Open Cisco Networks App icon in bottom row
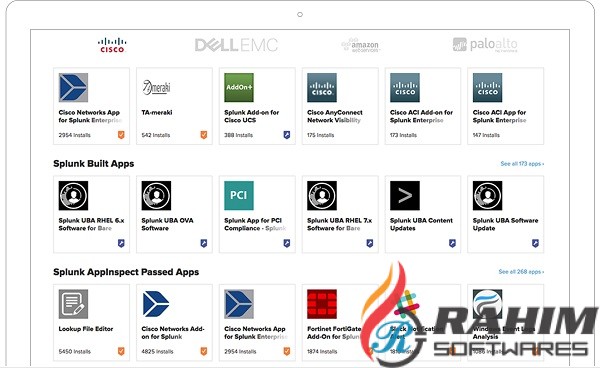The height and width of the screenshot is (368, 600). [x=239, y=304]
